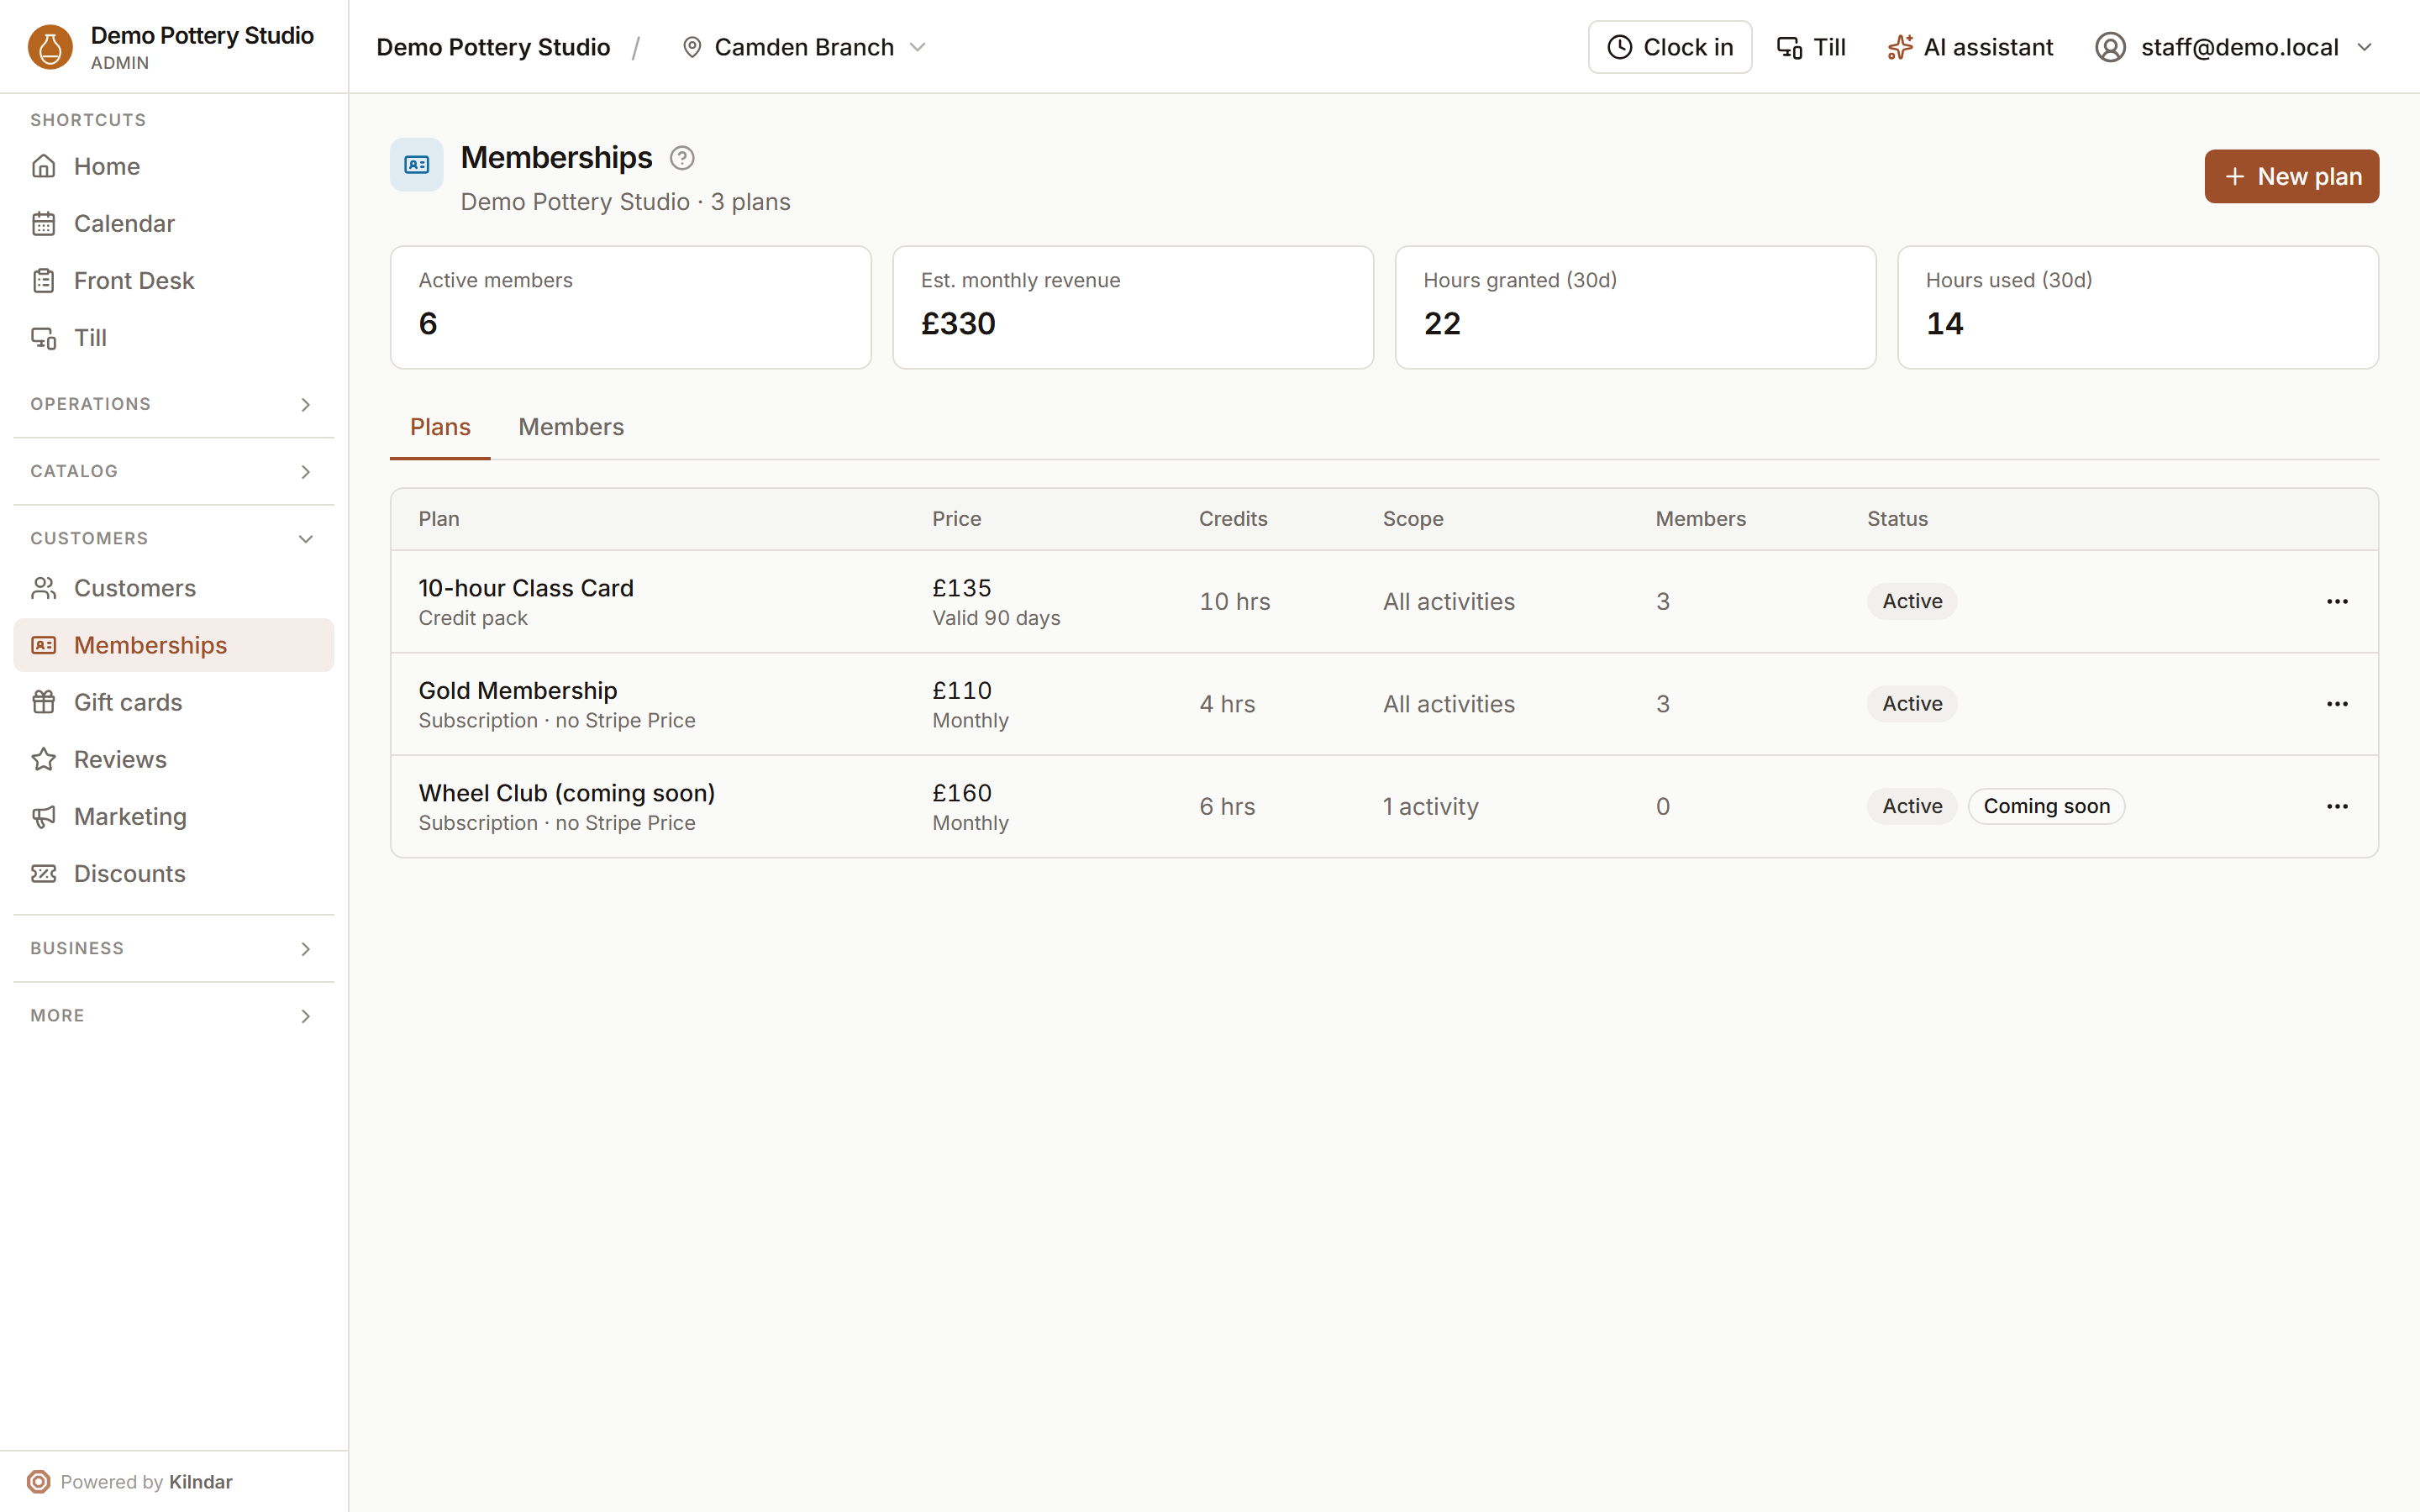Click the Price column header
This screenshot has height=1512, width=2420.
click(957, 519)
